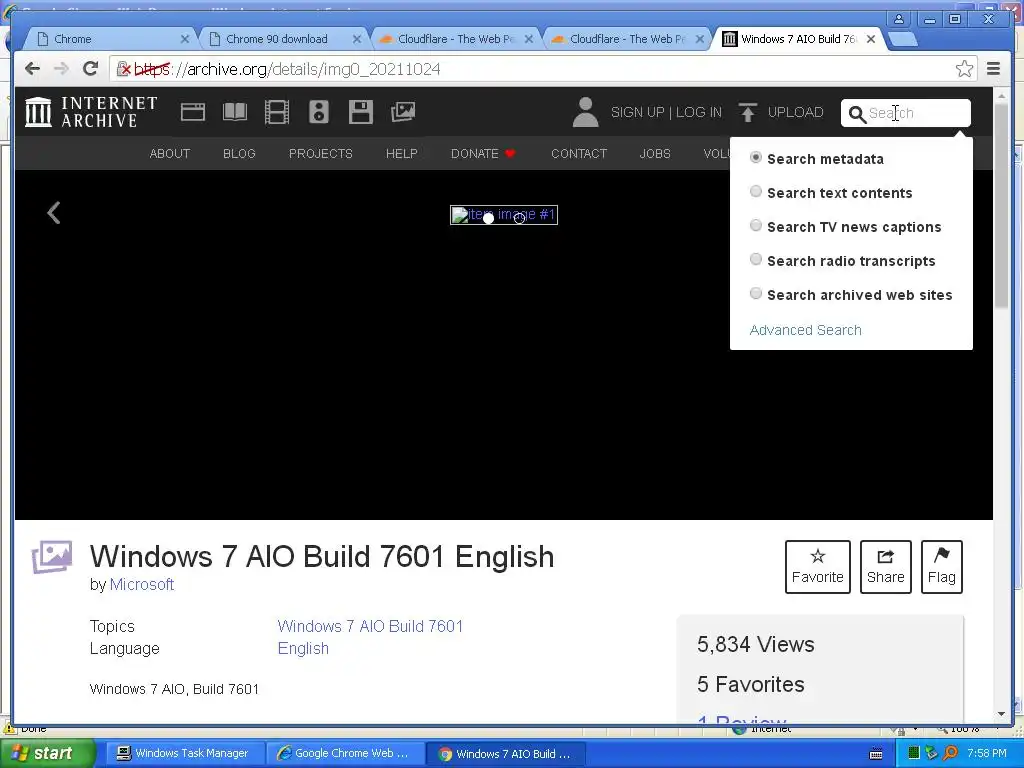Reload the page
Image resolution: width=1024 pixels, height=768 pixels.
(x=90, y=69)
